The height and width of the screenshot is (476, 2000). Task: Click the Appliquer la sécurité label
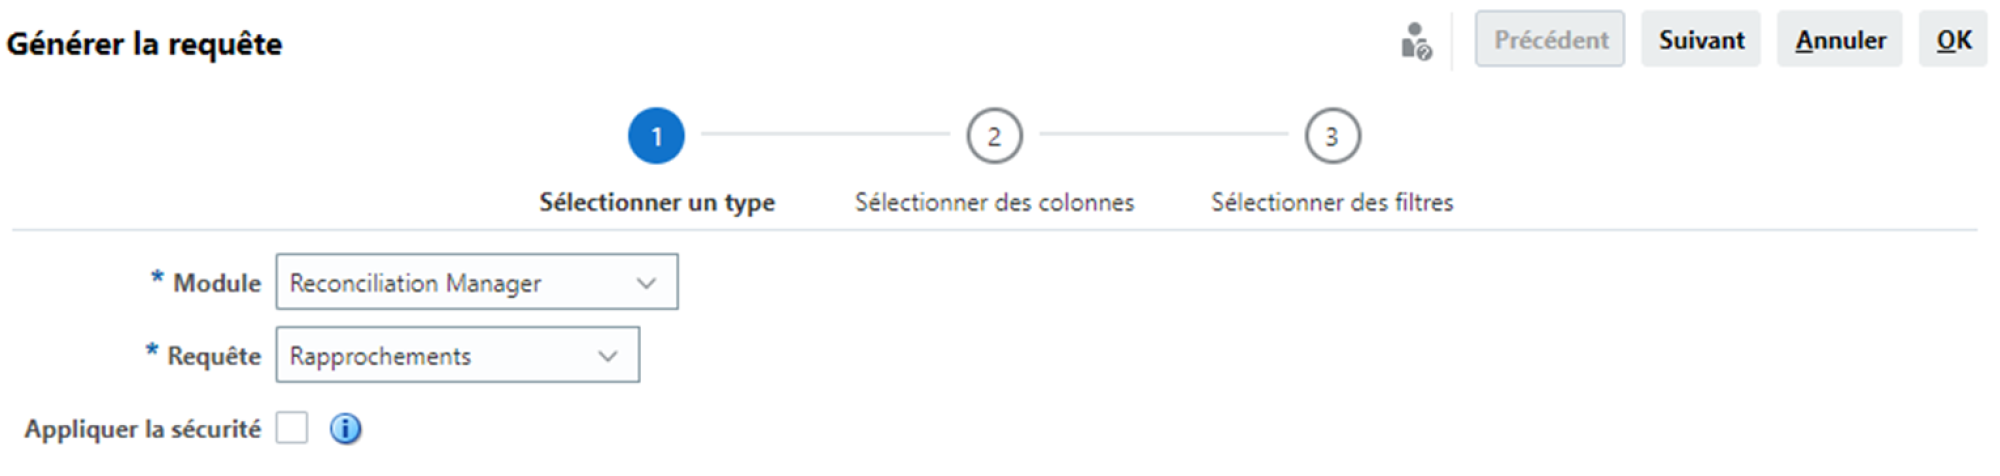coord(143,429)
